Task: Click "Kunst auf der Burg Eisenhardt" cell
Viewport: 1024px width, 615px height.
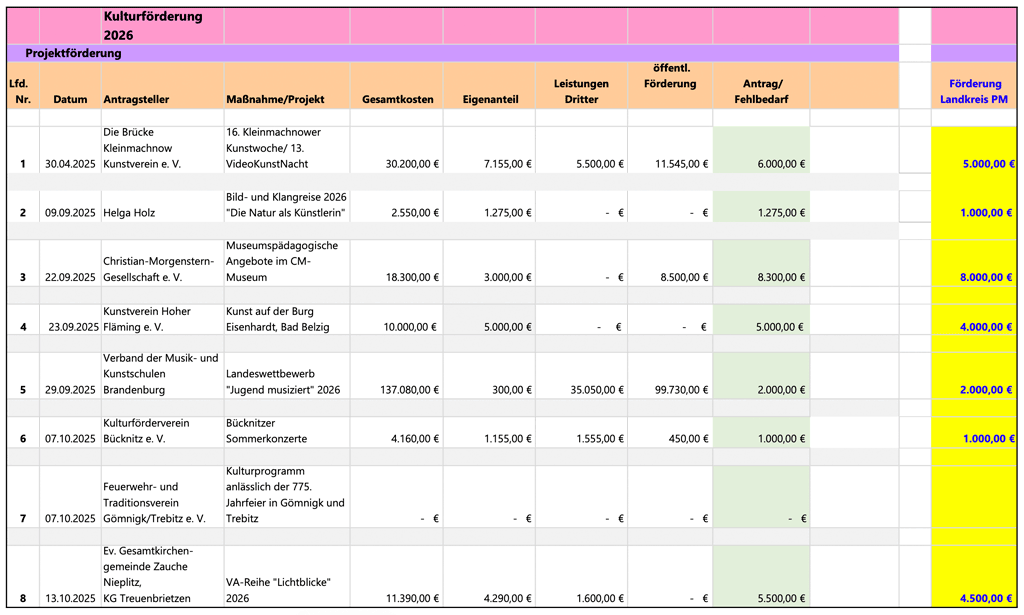Action: point(287,318)
